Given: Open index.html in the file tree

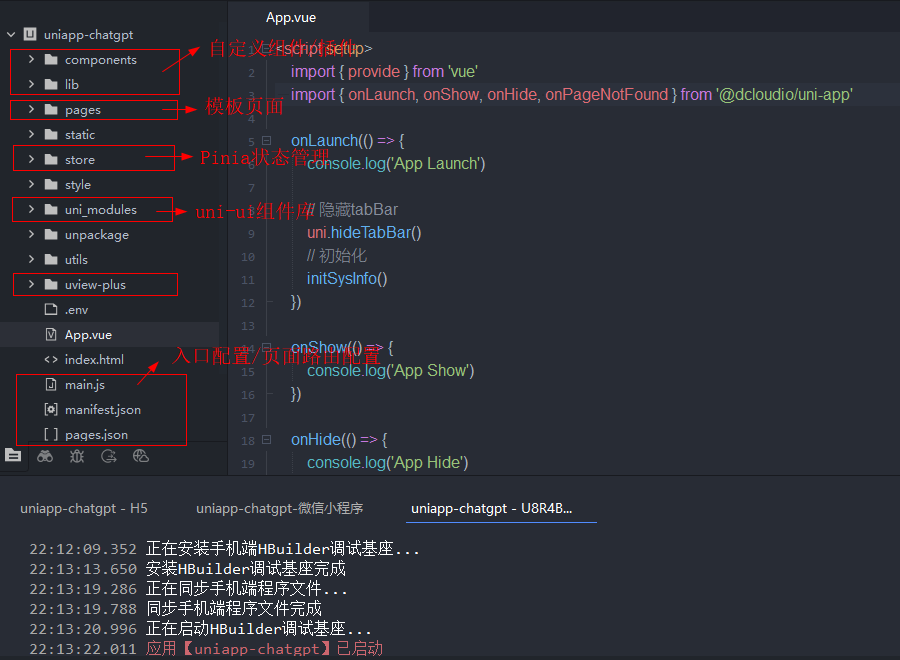Looking at the screenshot, I should (94, 360).
